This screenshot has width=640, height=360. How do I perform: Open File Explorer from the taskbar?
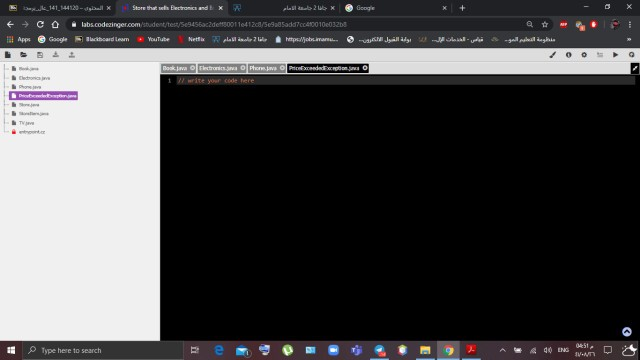pyautogui.click(x=425, y=350)
